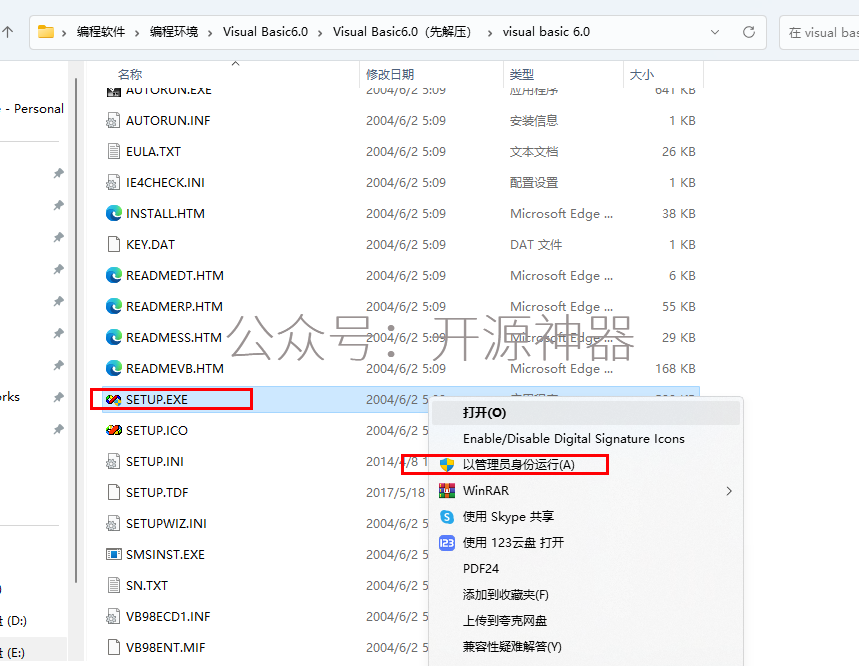Click the 123云盘 icon in context menu
859x666 pixels.
pos(447,543)
